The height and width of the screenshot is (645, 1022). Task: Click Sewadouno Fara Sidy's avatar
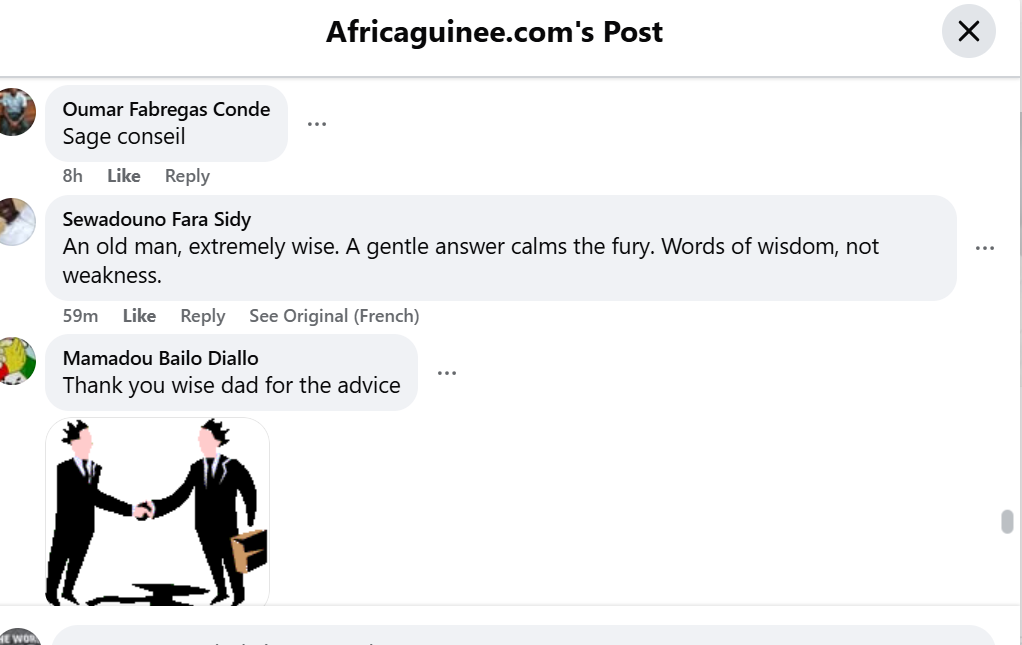[16, 221]
